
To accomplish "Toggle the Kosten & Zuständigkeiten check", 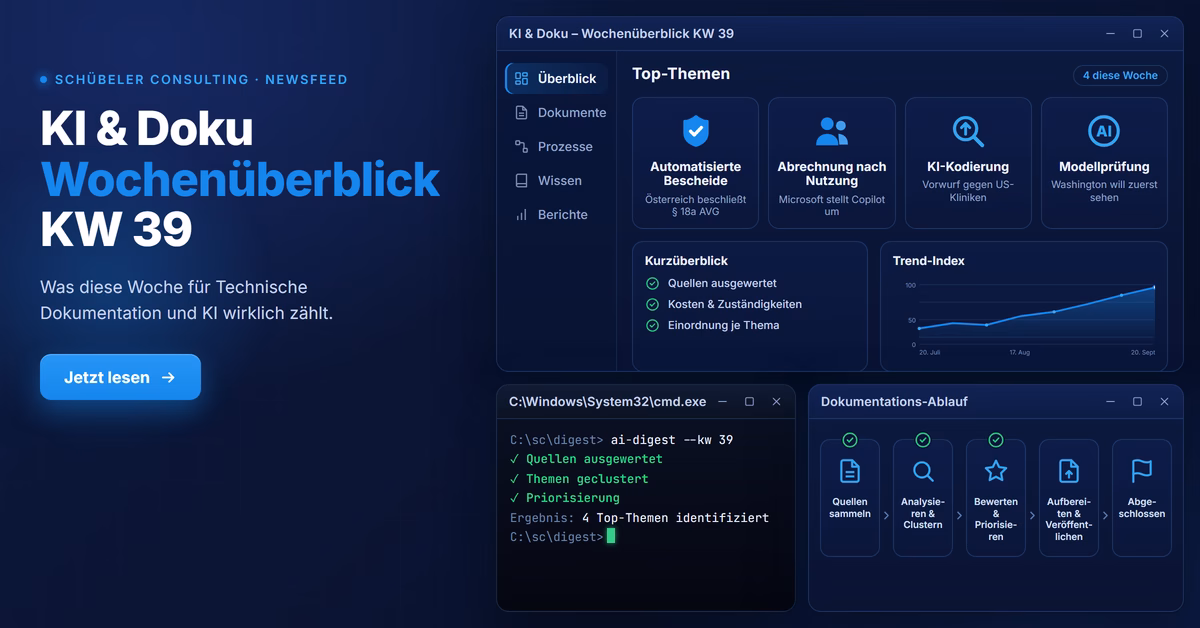I will coord(652,304).
